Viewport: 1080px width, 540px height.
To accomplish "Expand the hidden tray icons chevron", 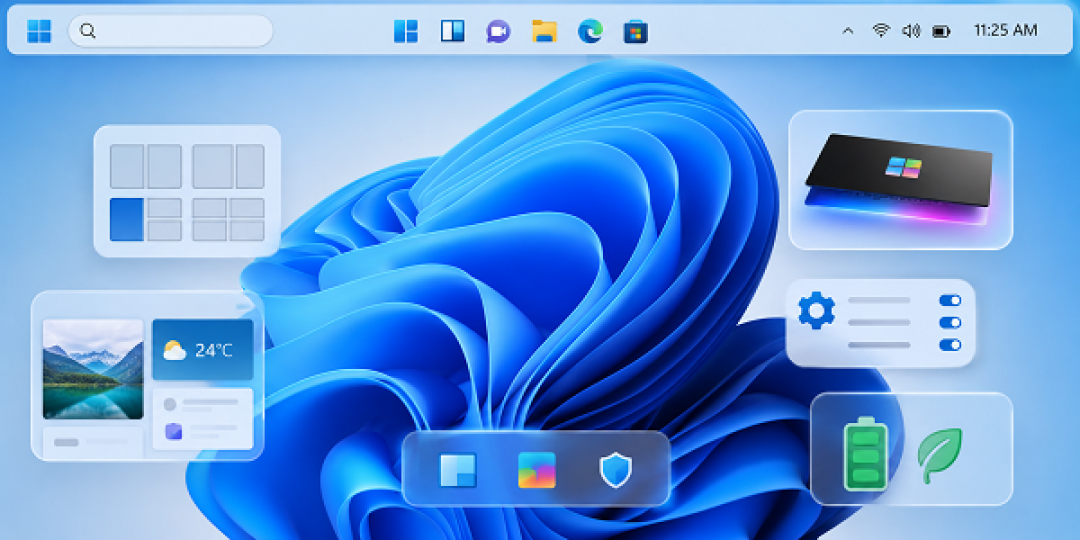I will point(849,31).
